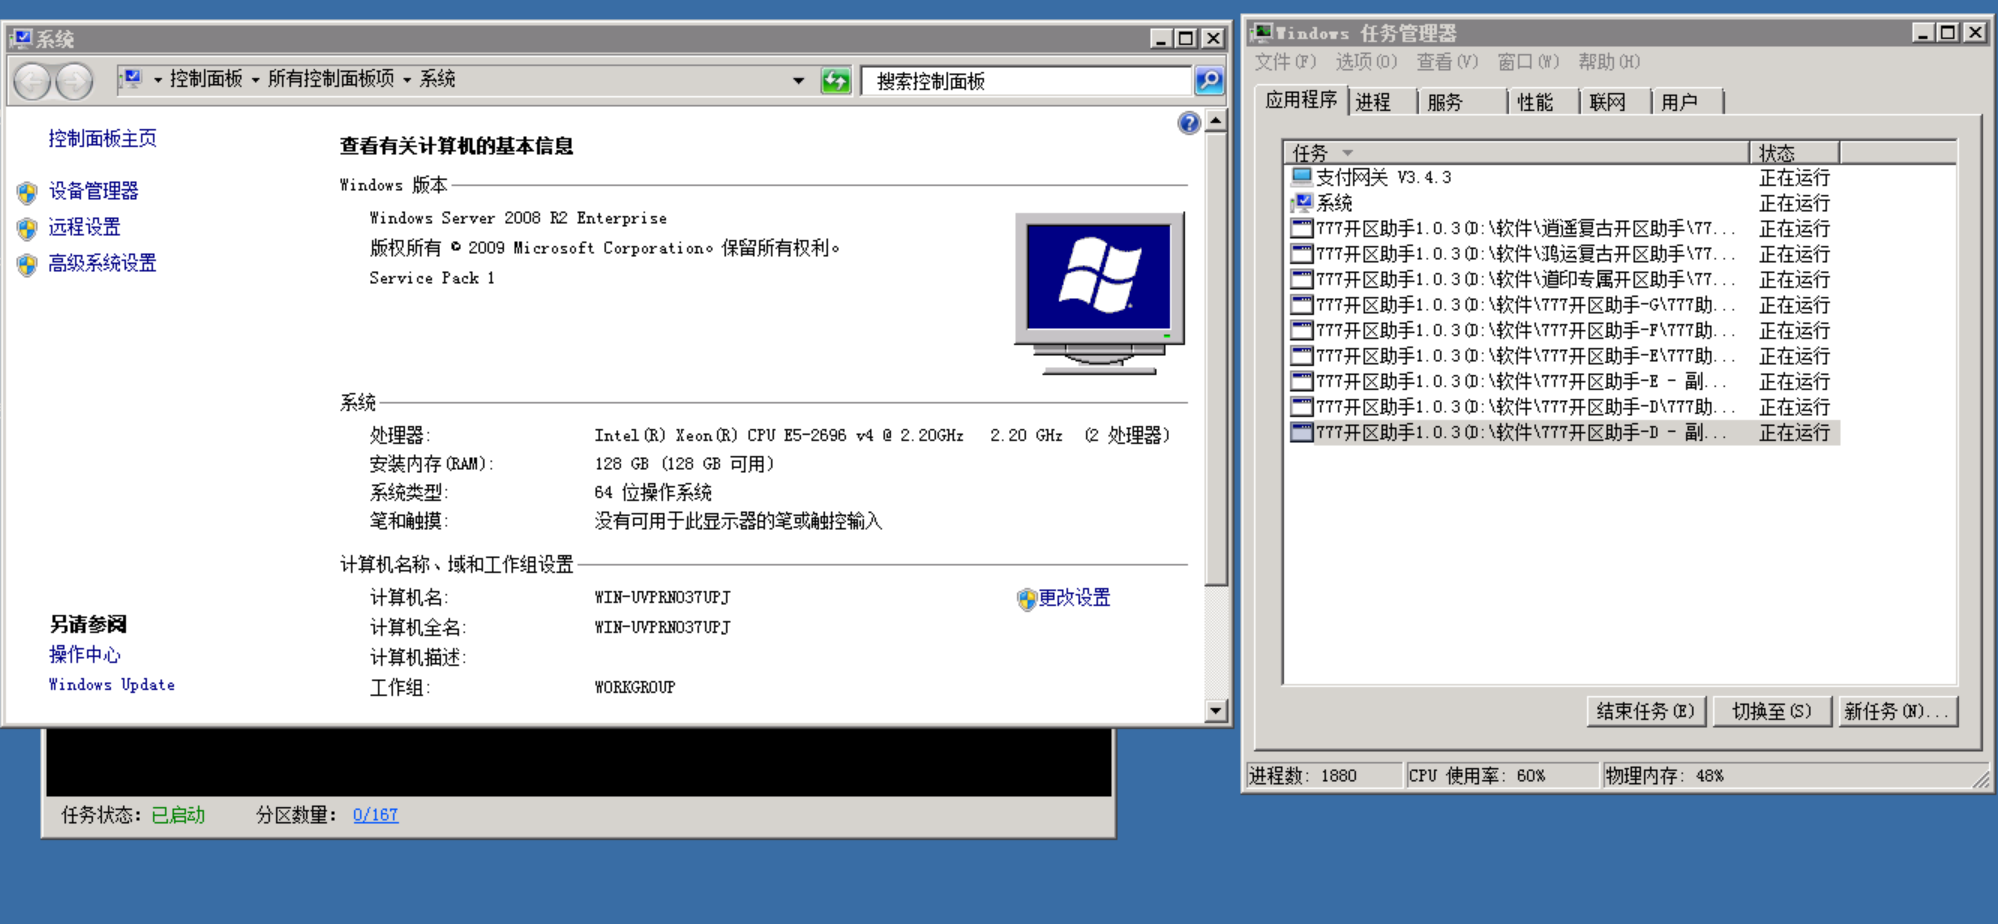Image resolution: width=1998 pixels, height=924 pixels.
Task: Select task row containing 777开区助手-D\777助
Action: click(1563, 407)
